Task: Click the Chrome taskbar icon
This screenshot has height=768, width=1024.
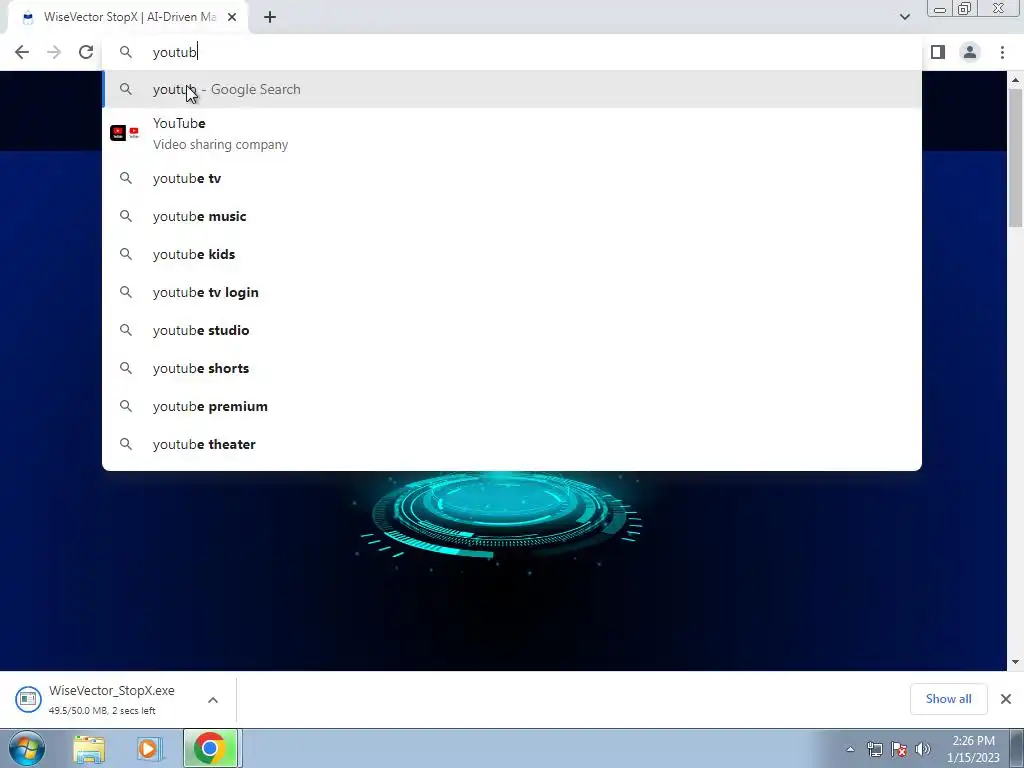Action: click(x=210, y=748)
